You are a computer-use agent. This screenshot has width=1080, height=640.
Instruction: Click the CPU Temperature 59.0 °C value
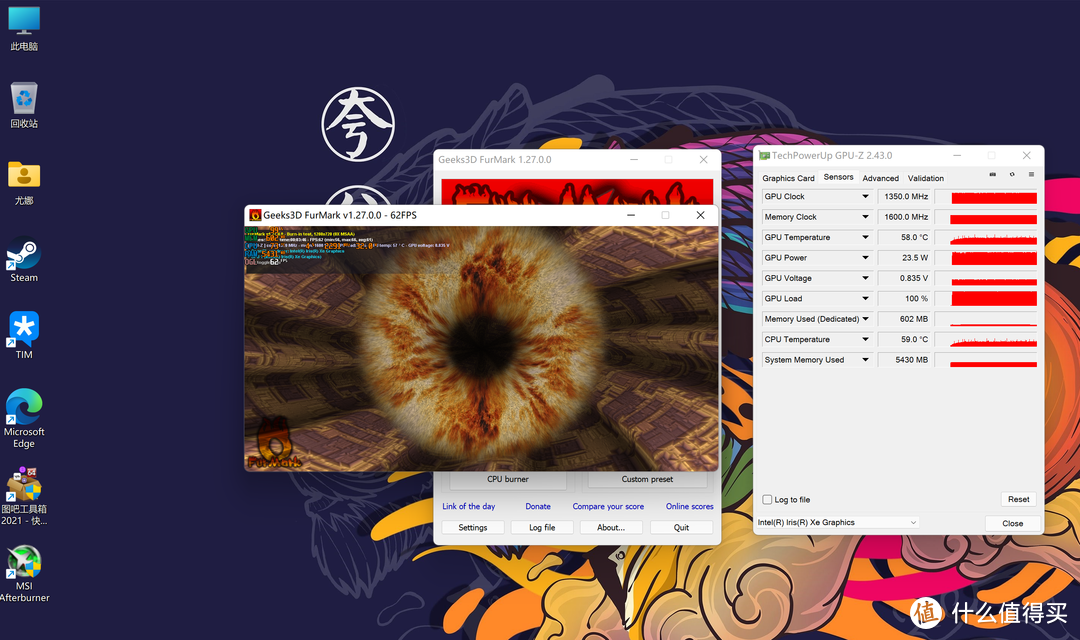tap(904, 340)
